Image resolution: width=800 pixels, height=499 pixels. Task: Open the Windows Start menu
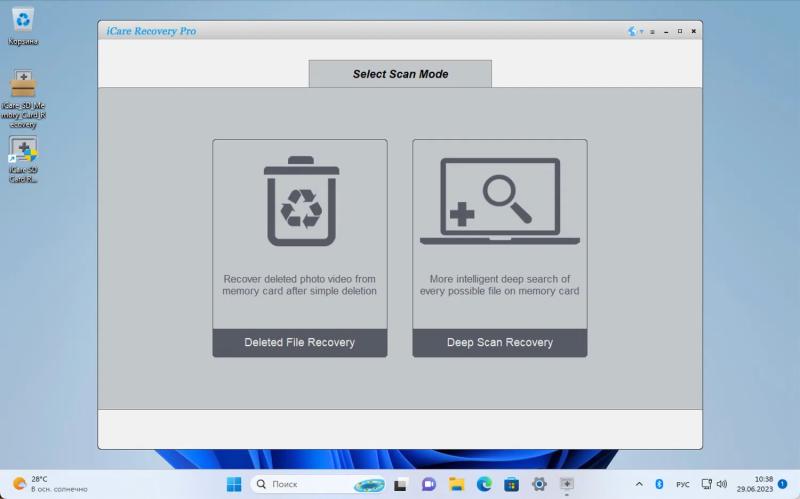click(234, 484)
